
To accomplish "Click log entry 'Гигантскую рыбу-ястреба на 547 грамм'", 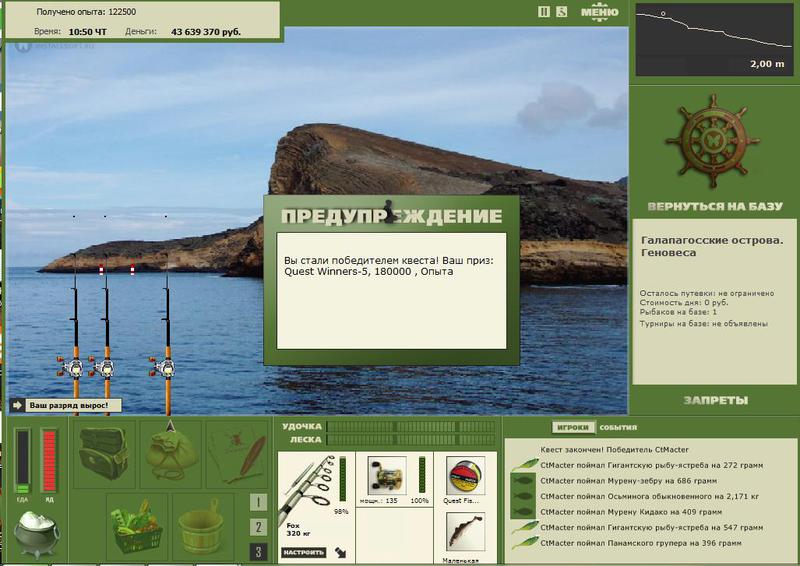I will point(652,527).
